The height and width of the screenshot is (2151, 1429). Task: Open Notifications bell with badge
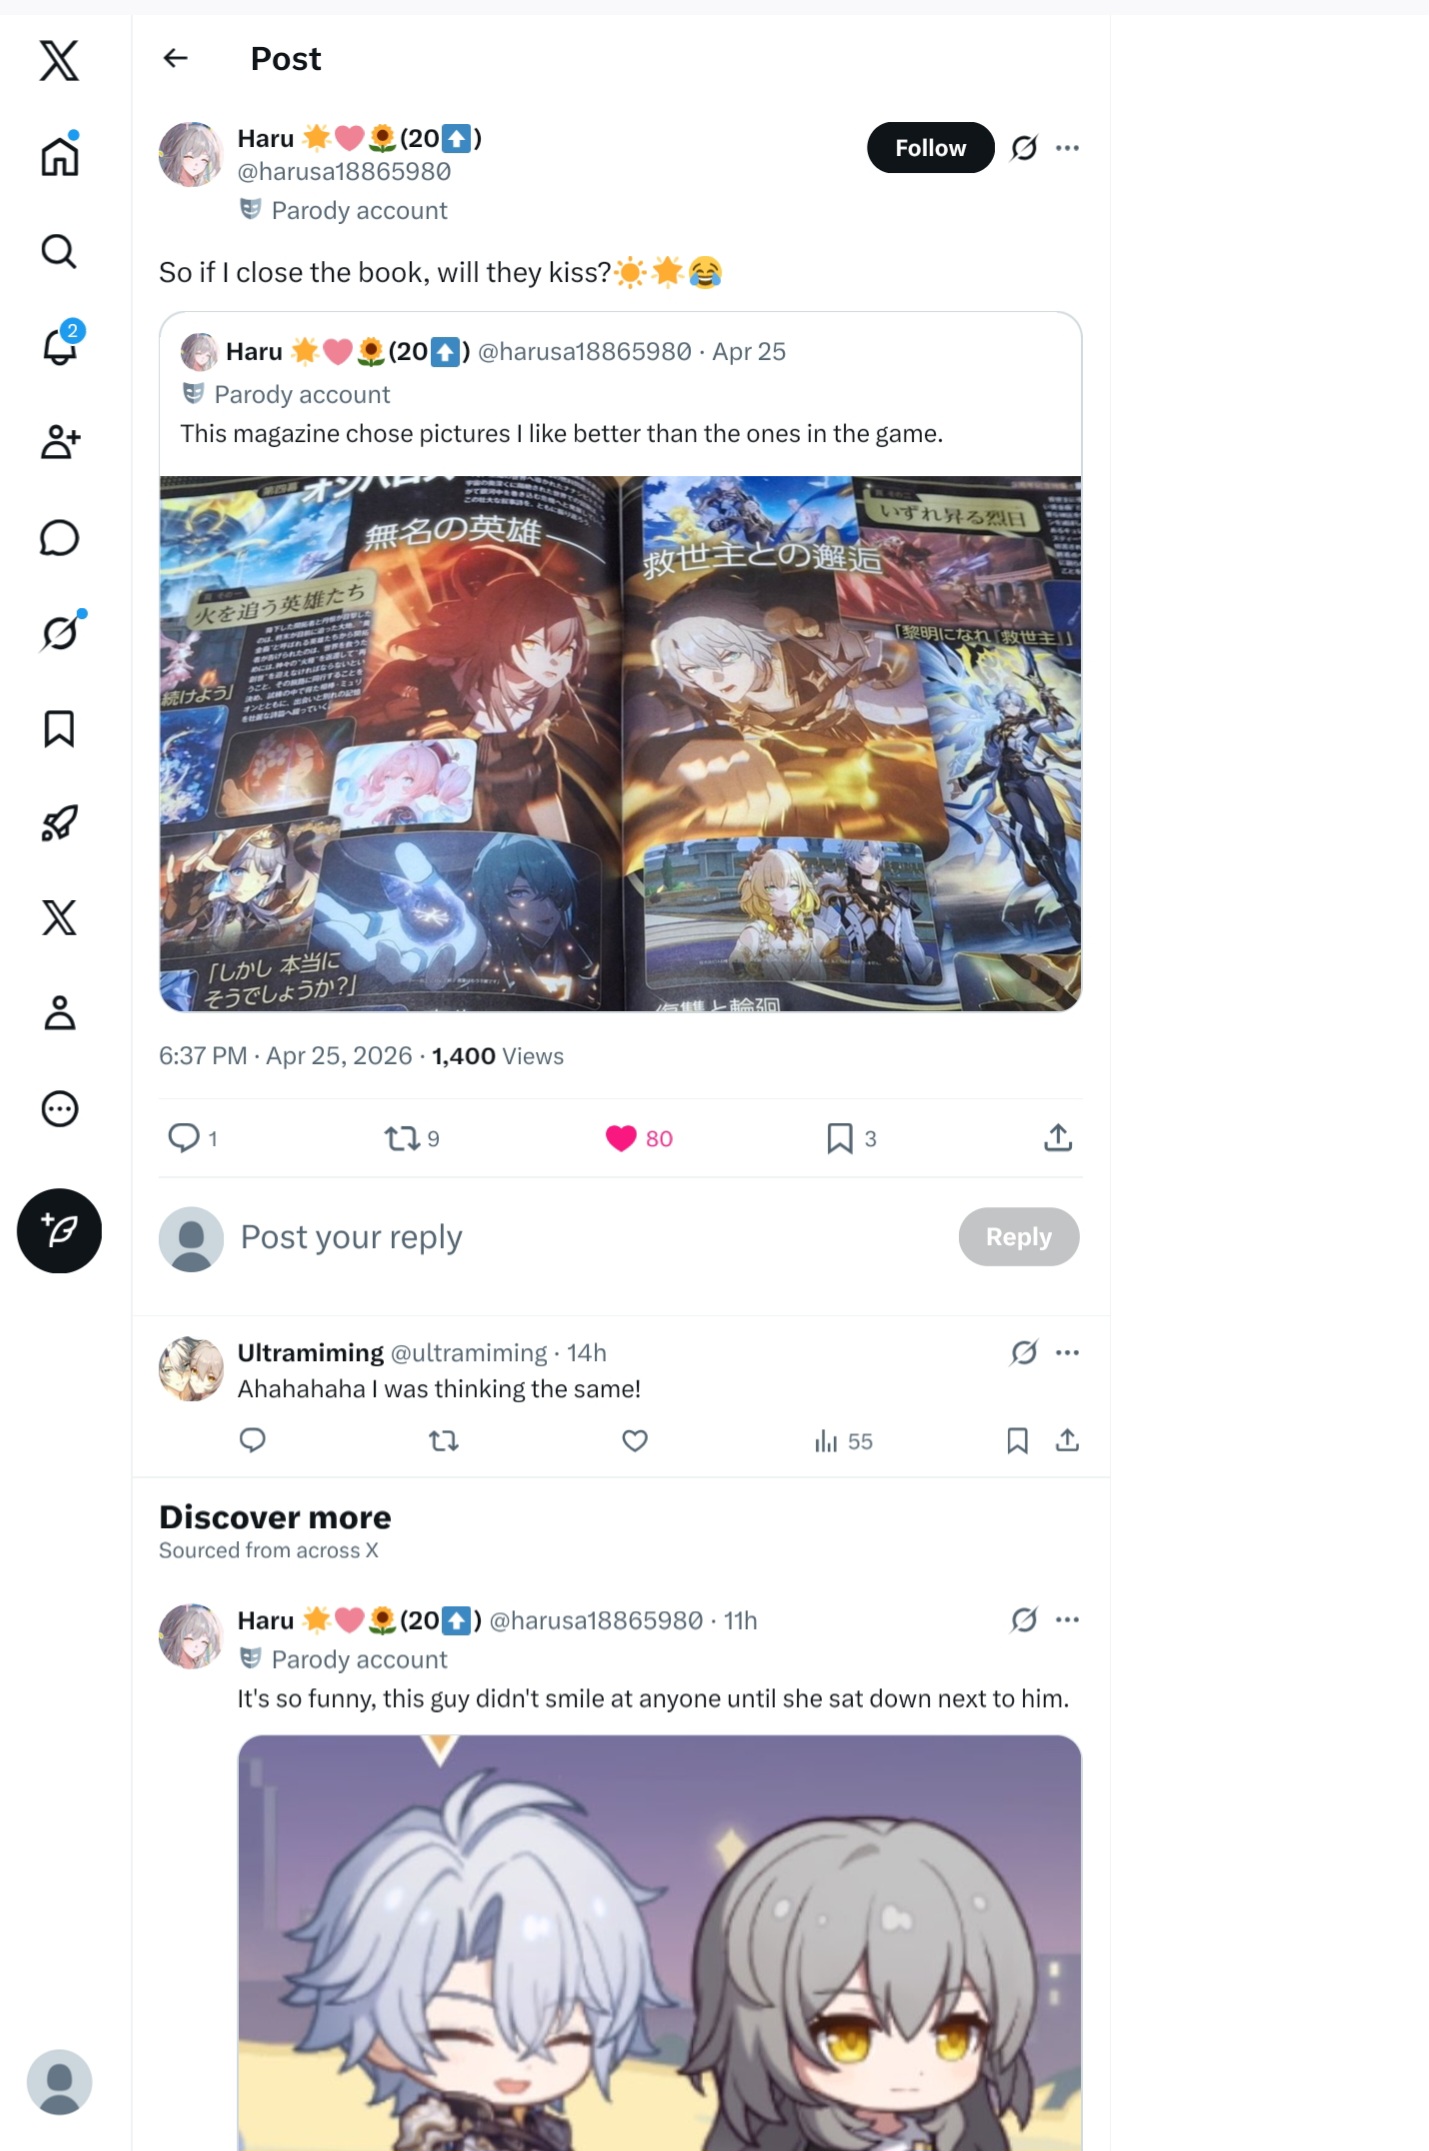coord(60,345)
